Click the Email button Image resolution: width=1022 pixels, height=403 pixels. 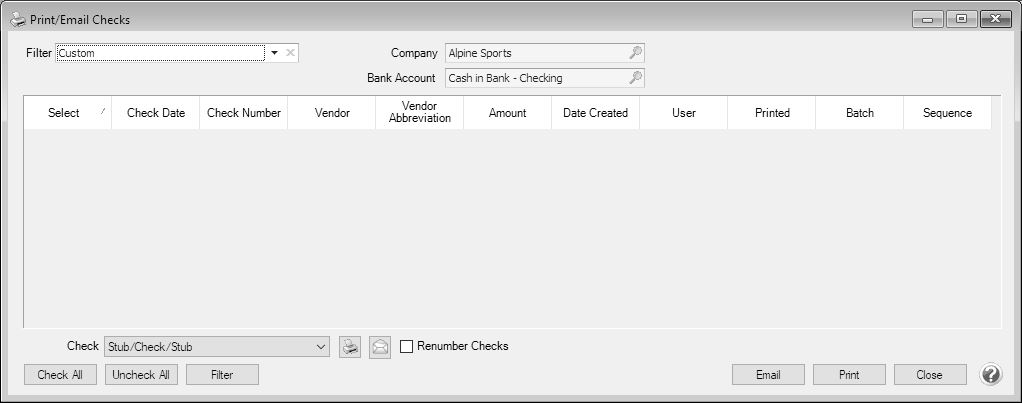pos(768,375)
